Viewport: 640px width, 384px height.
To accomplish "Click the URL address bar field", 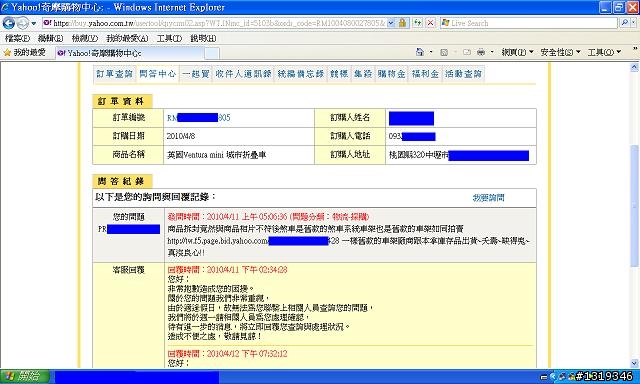I will (x=214, y=23).
